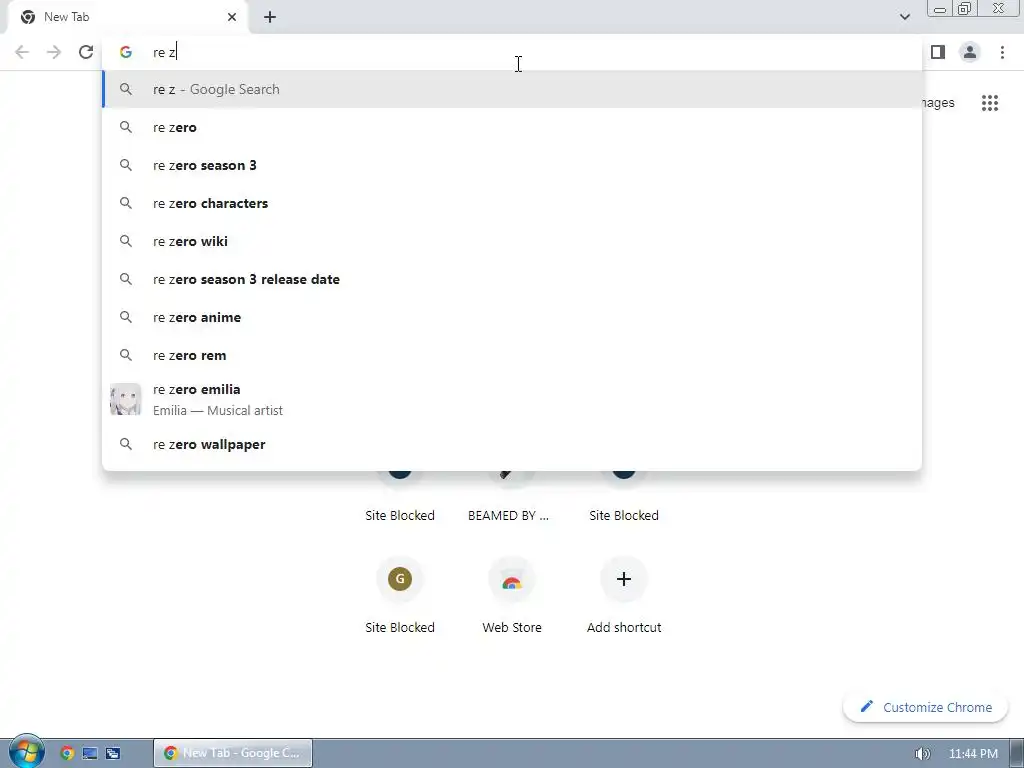Select 're zero wiki' suggestion
The height and width of the screenshot is (768, 1024).
pos(512,241)
